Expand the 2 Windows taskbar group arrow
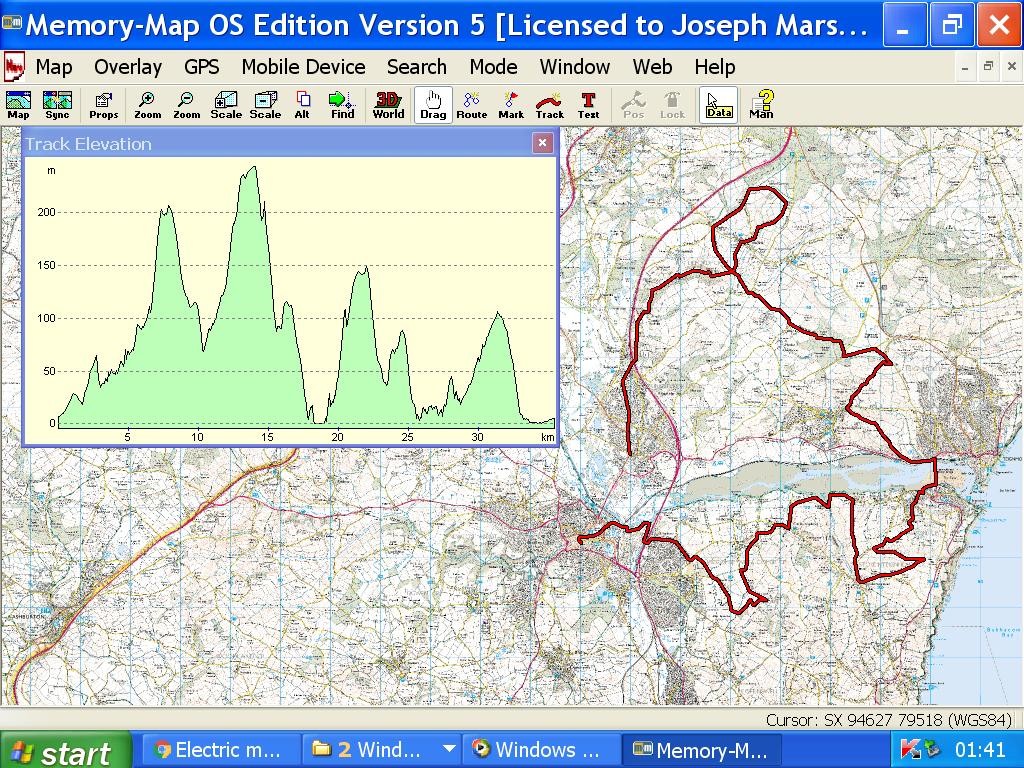Screen dimensions: 1024x768 pyautogui.click(x=449, y=749)
